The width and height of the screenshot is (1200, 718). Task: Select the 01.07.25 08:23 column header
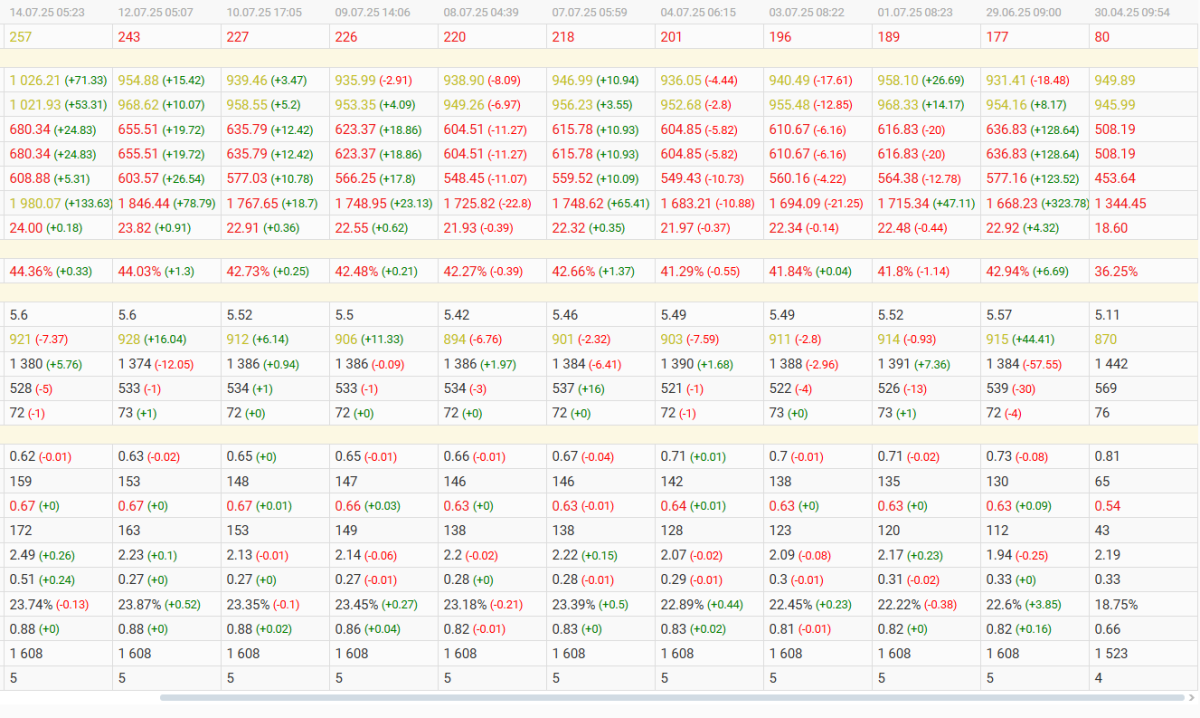916,13
